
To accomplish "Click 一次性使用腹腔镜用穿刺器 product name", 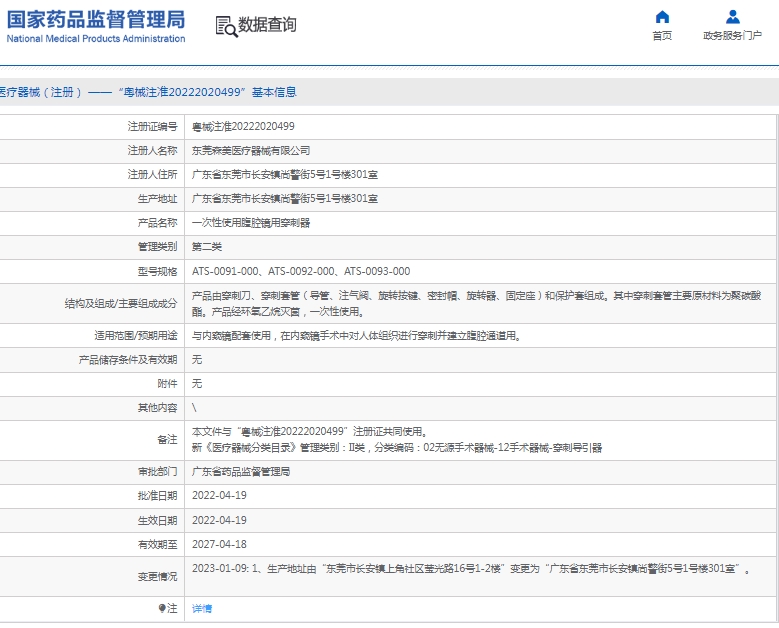I will [251, 223].
